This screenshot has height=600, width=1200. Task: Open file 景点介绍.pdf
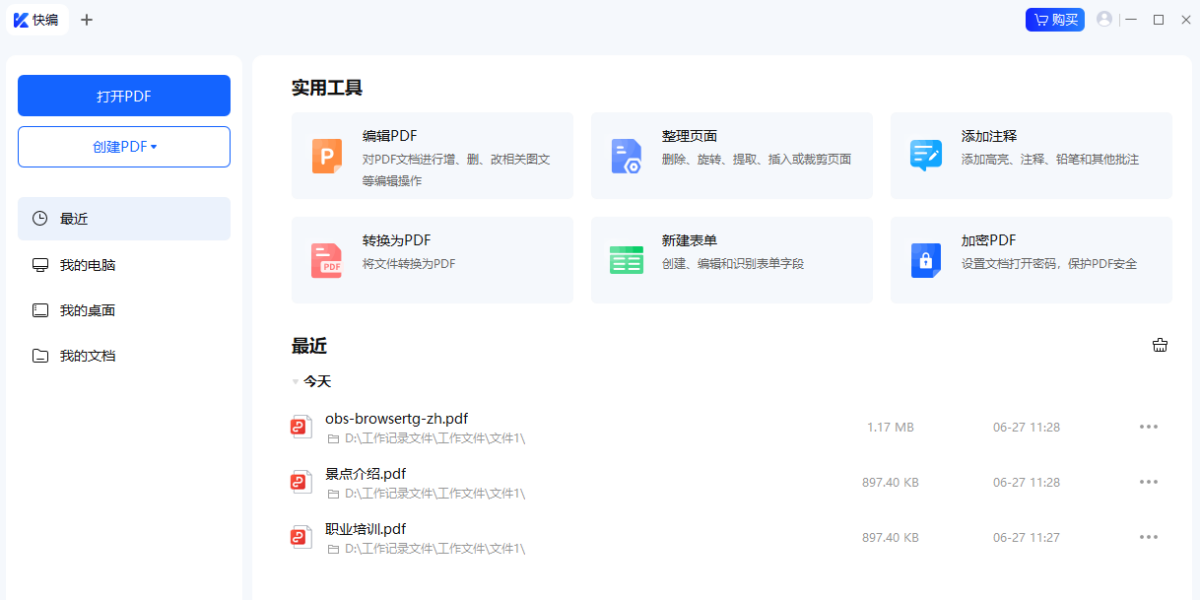point(365,473)
